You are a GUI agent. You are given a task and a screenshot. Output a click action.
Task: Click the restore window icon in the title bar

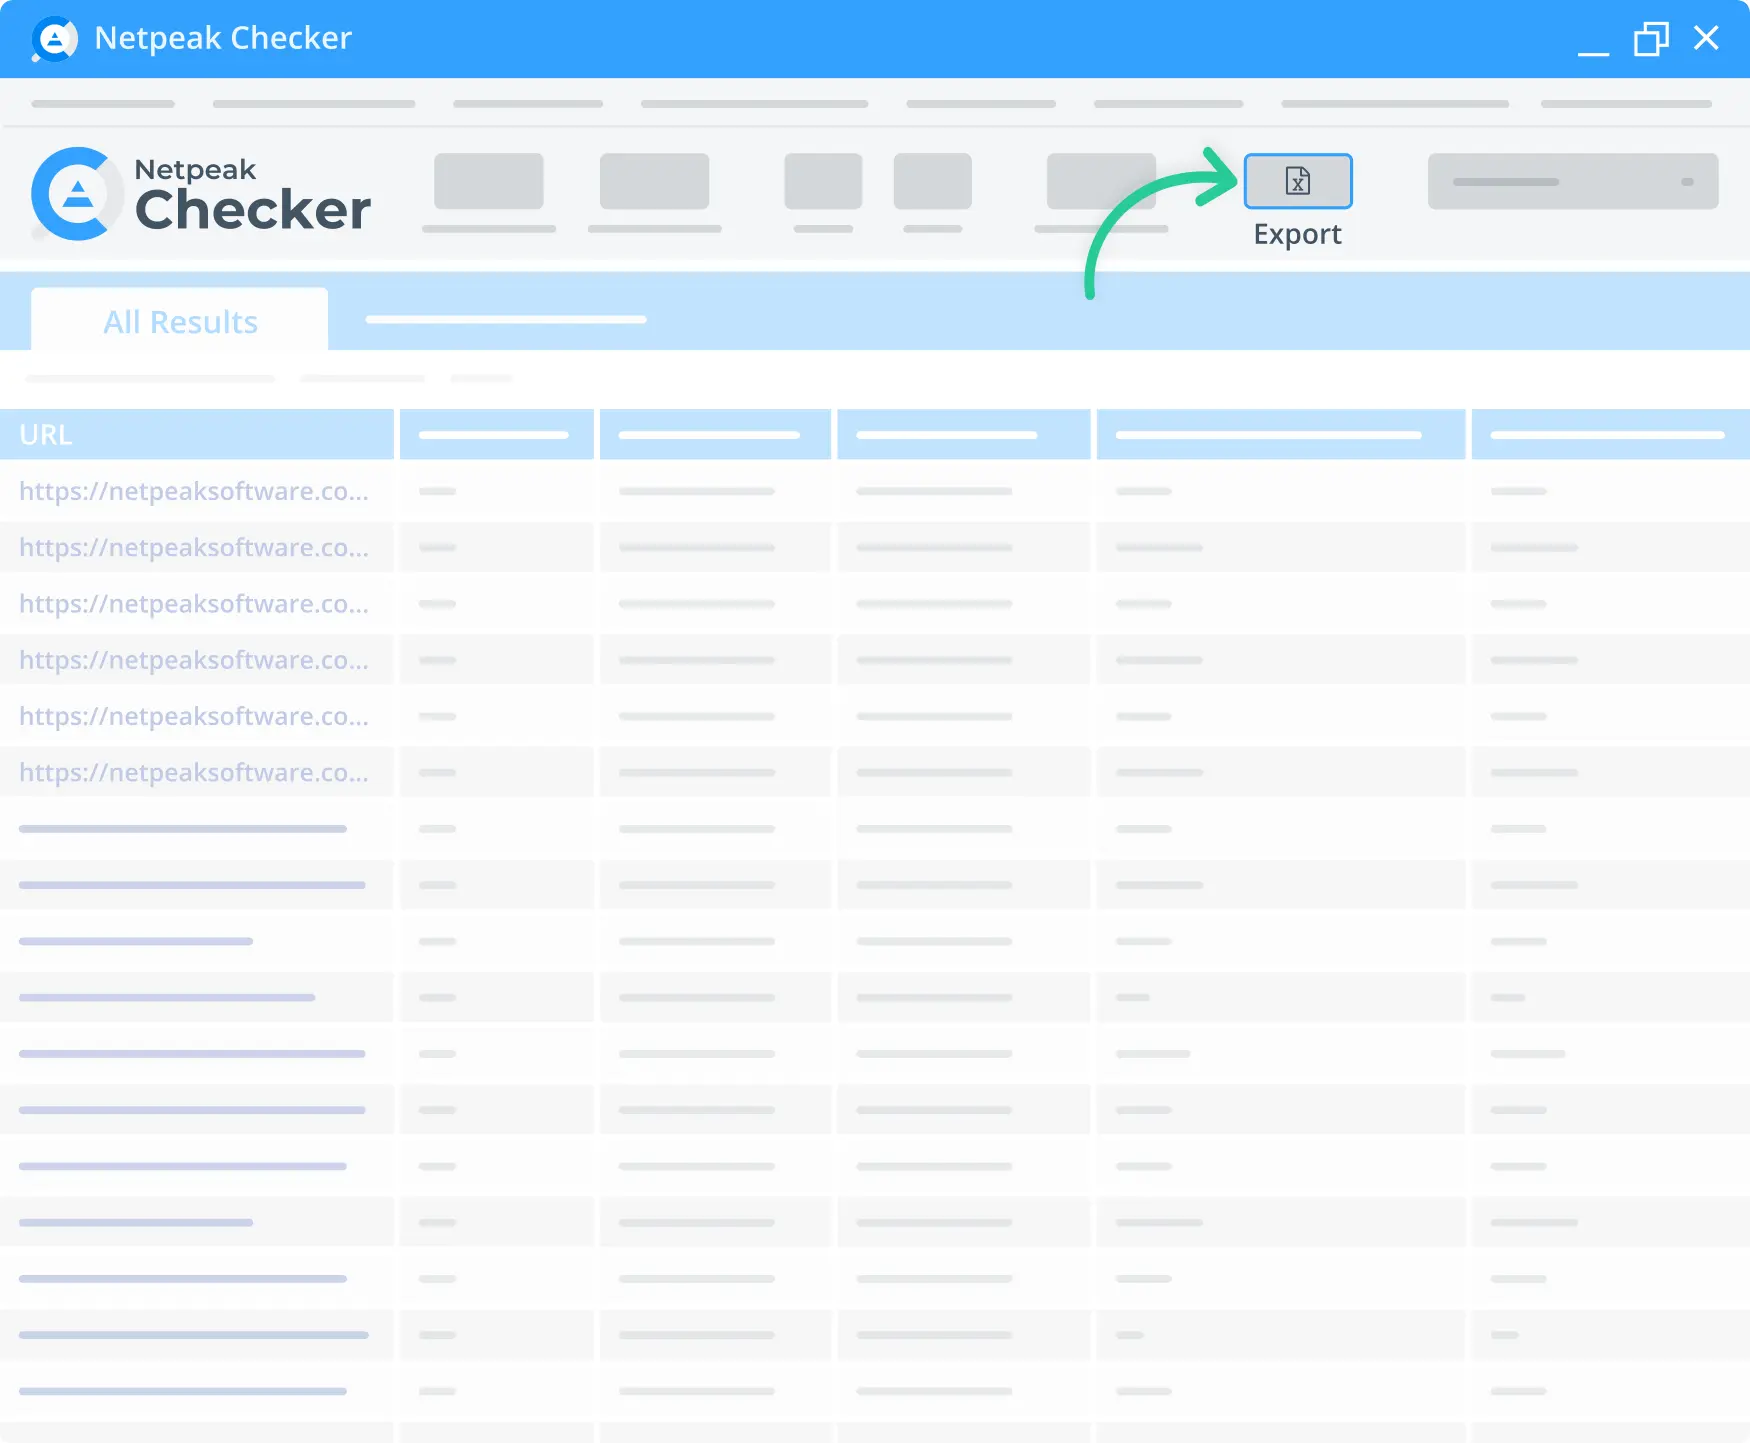tap(1651, 39)
